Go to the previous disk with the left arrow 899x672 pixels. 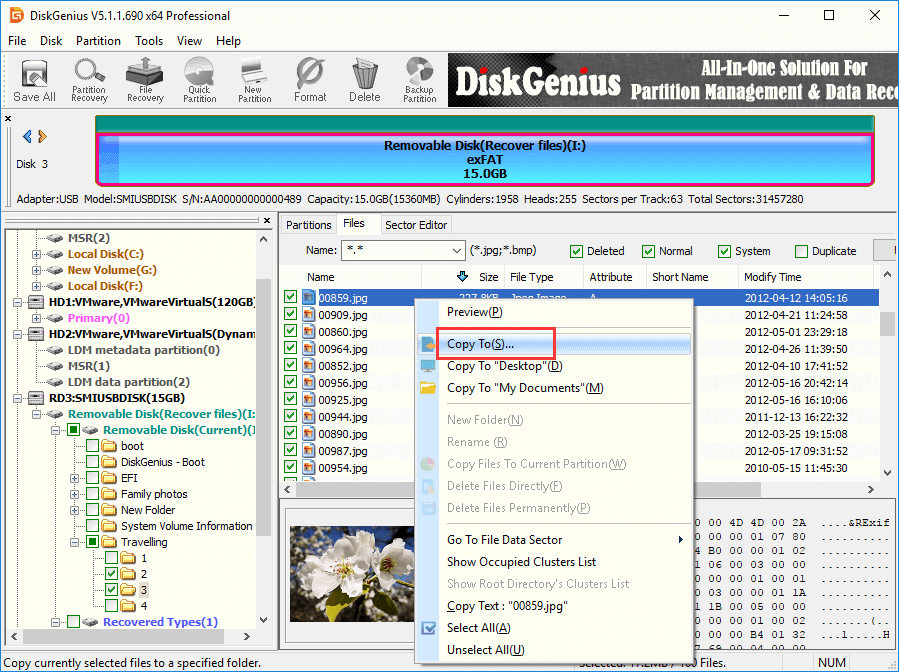27,137
